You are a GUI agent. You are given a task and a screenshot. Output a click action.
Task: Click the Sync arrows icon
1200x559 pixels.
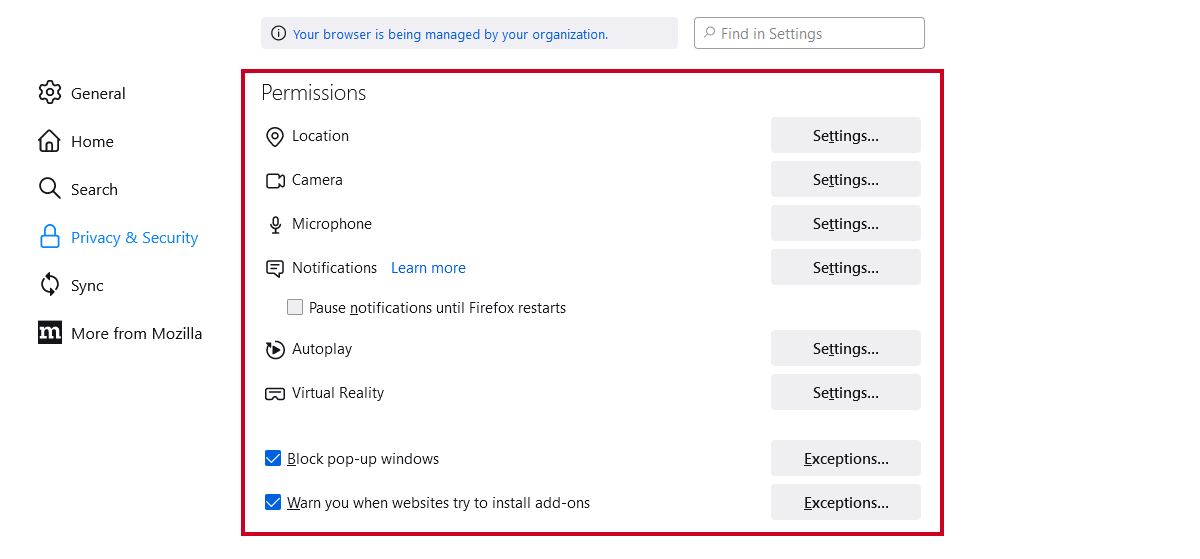coord(50,285)
